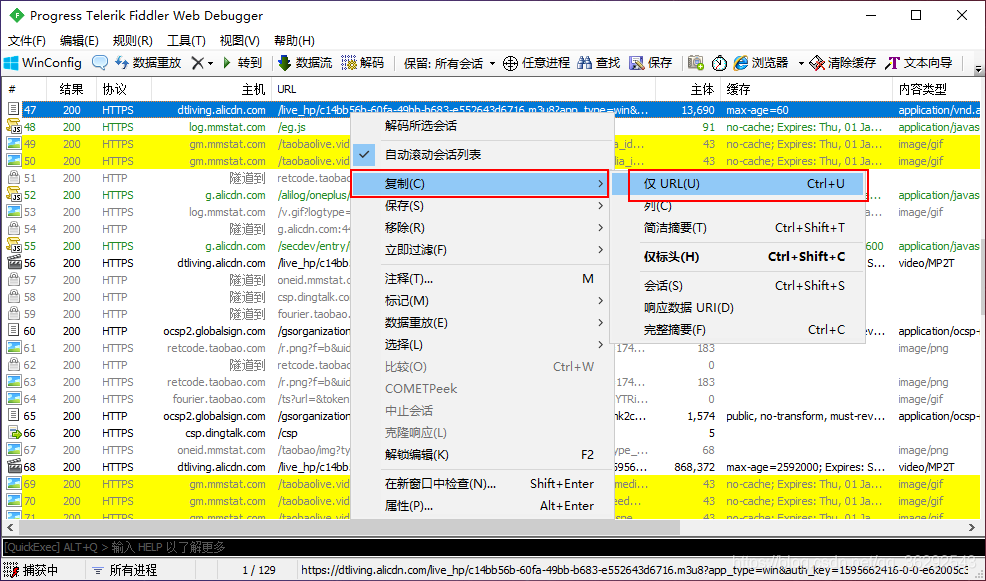Choose 解锁编辑(K) in context menu
Screen dimensions: 986x581
point(482,455)
